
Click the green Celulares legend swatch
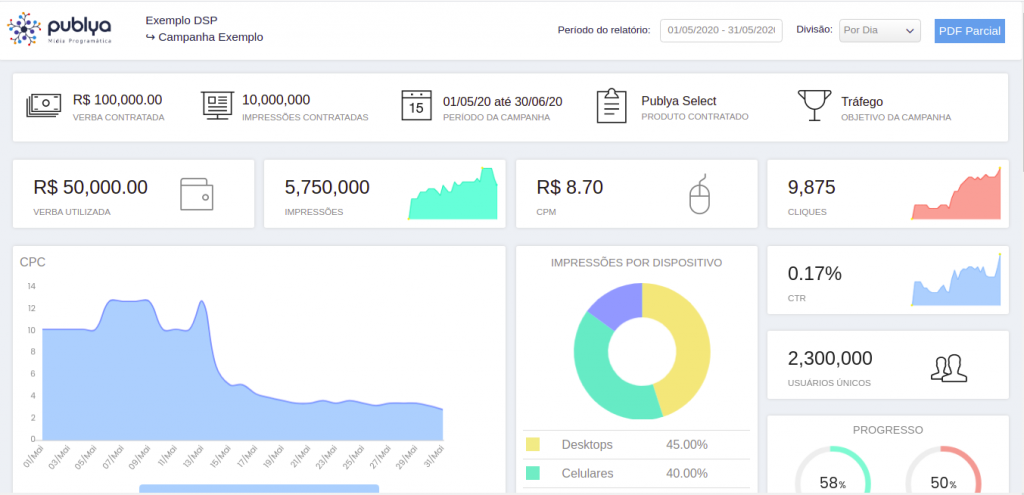pyautogui.click(x=533, y=473)
